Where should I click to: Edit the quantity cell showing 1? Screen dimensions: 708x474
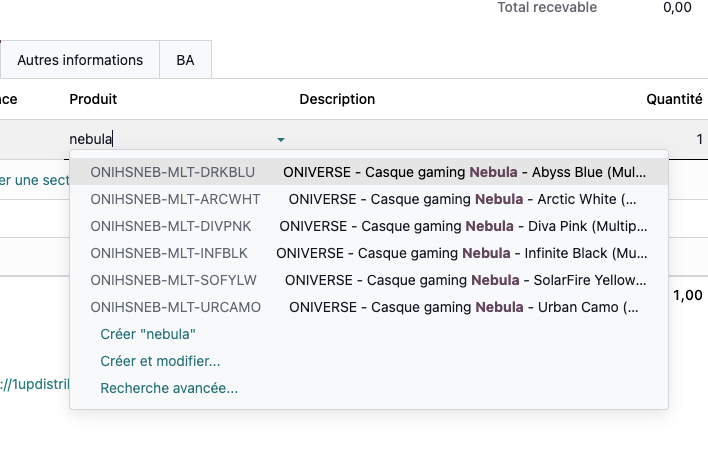[x=699, y=139]
